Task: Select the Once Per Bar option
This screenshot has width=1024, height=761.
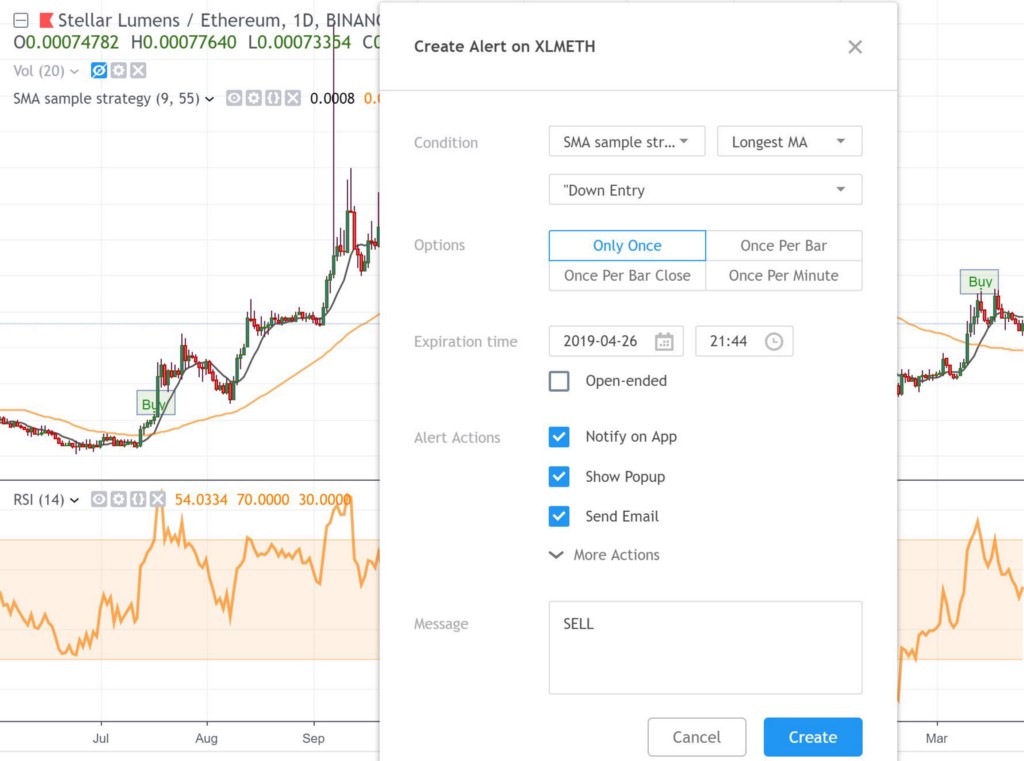Action: coord(784,246)
